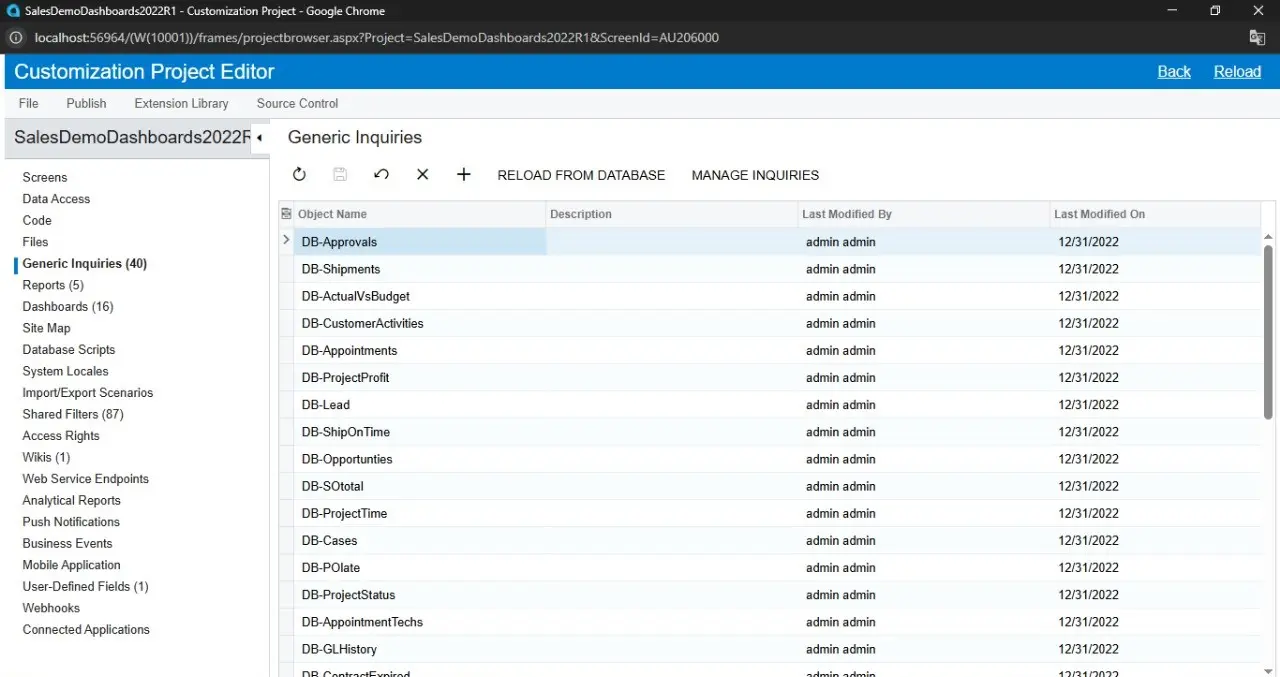Open Analytical Reports node

(71, 500)
